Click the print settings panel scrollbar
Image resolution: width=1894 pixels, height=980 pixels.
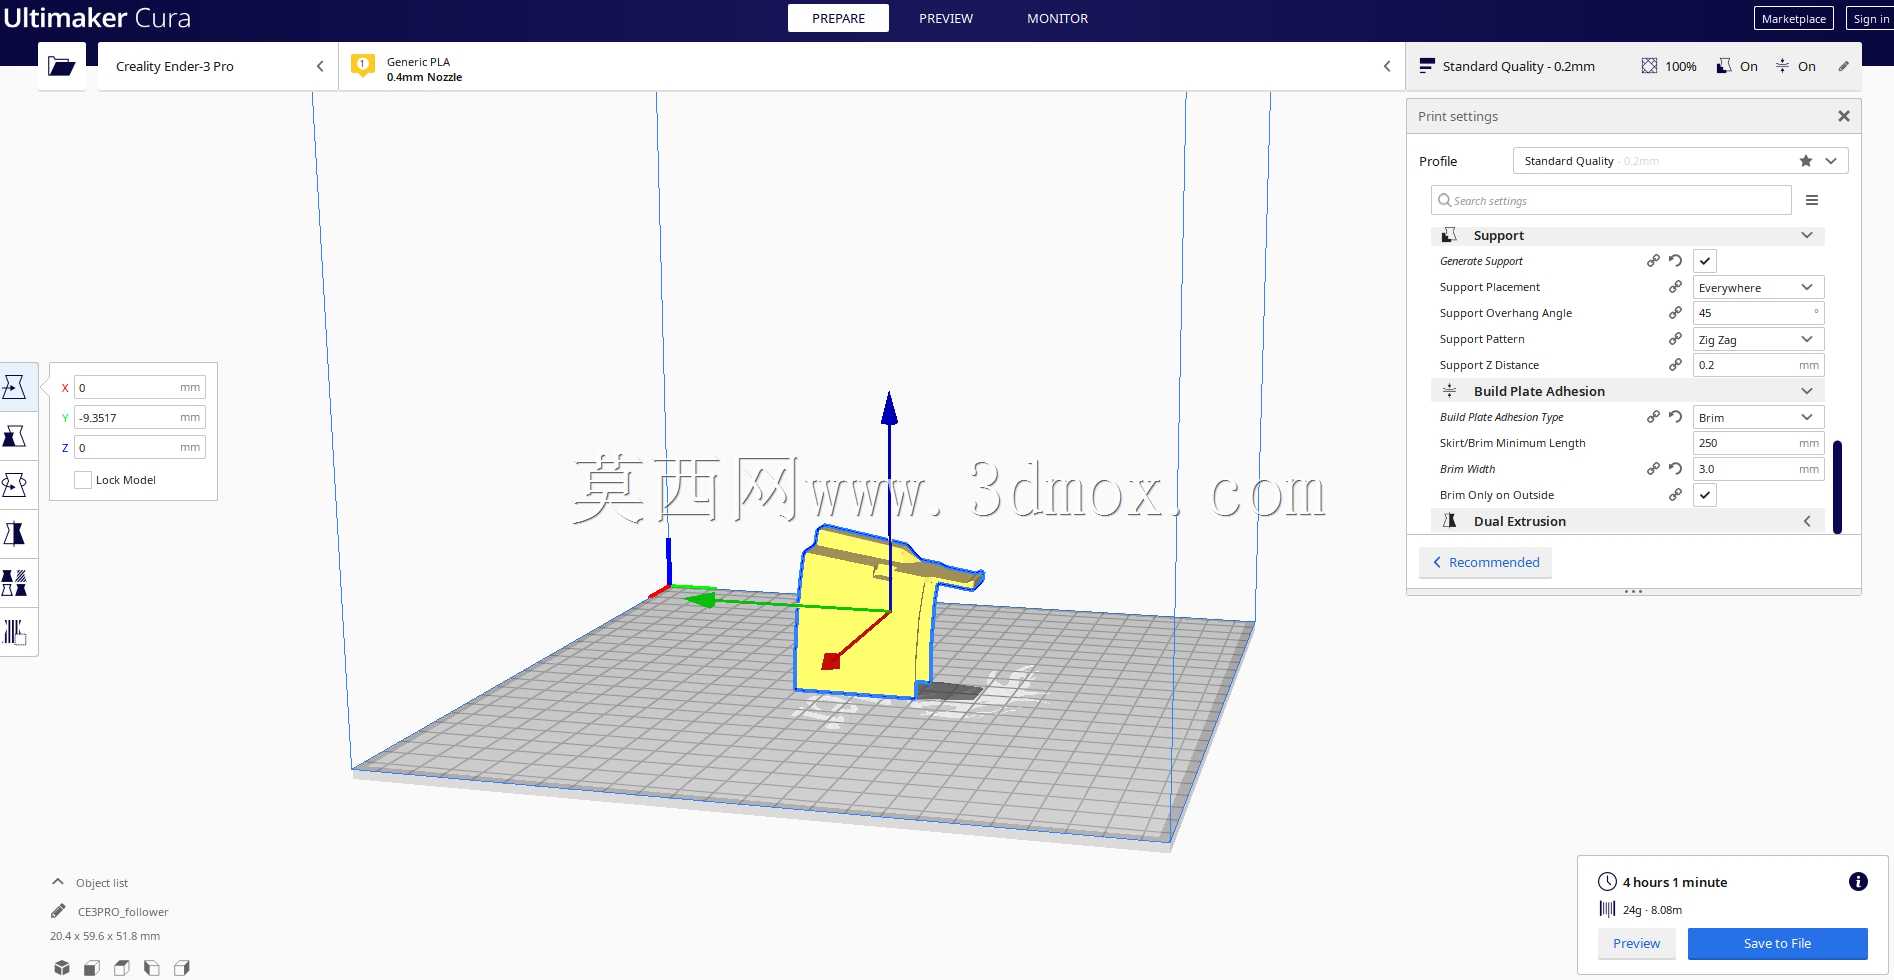tap(1837, 487)
